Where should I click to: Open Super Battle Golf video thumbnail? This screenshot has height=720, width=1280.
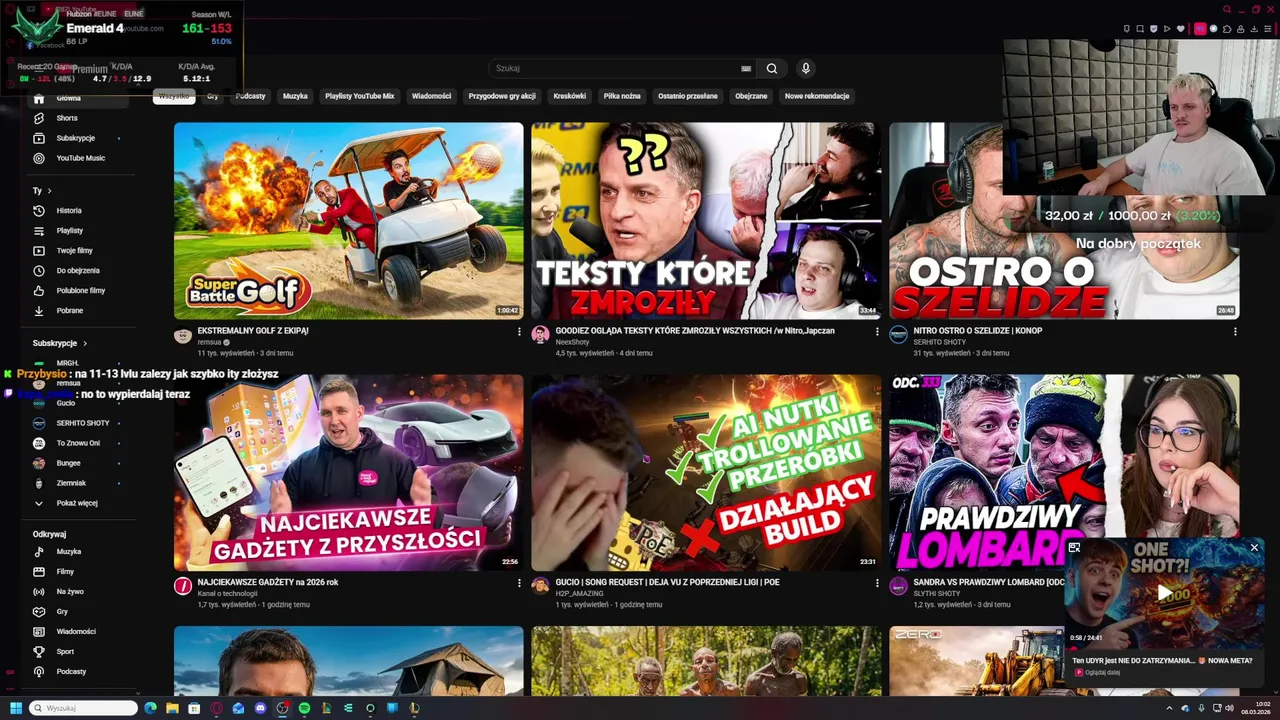click(x=348, y=221)
